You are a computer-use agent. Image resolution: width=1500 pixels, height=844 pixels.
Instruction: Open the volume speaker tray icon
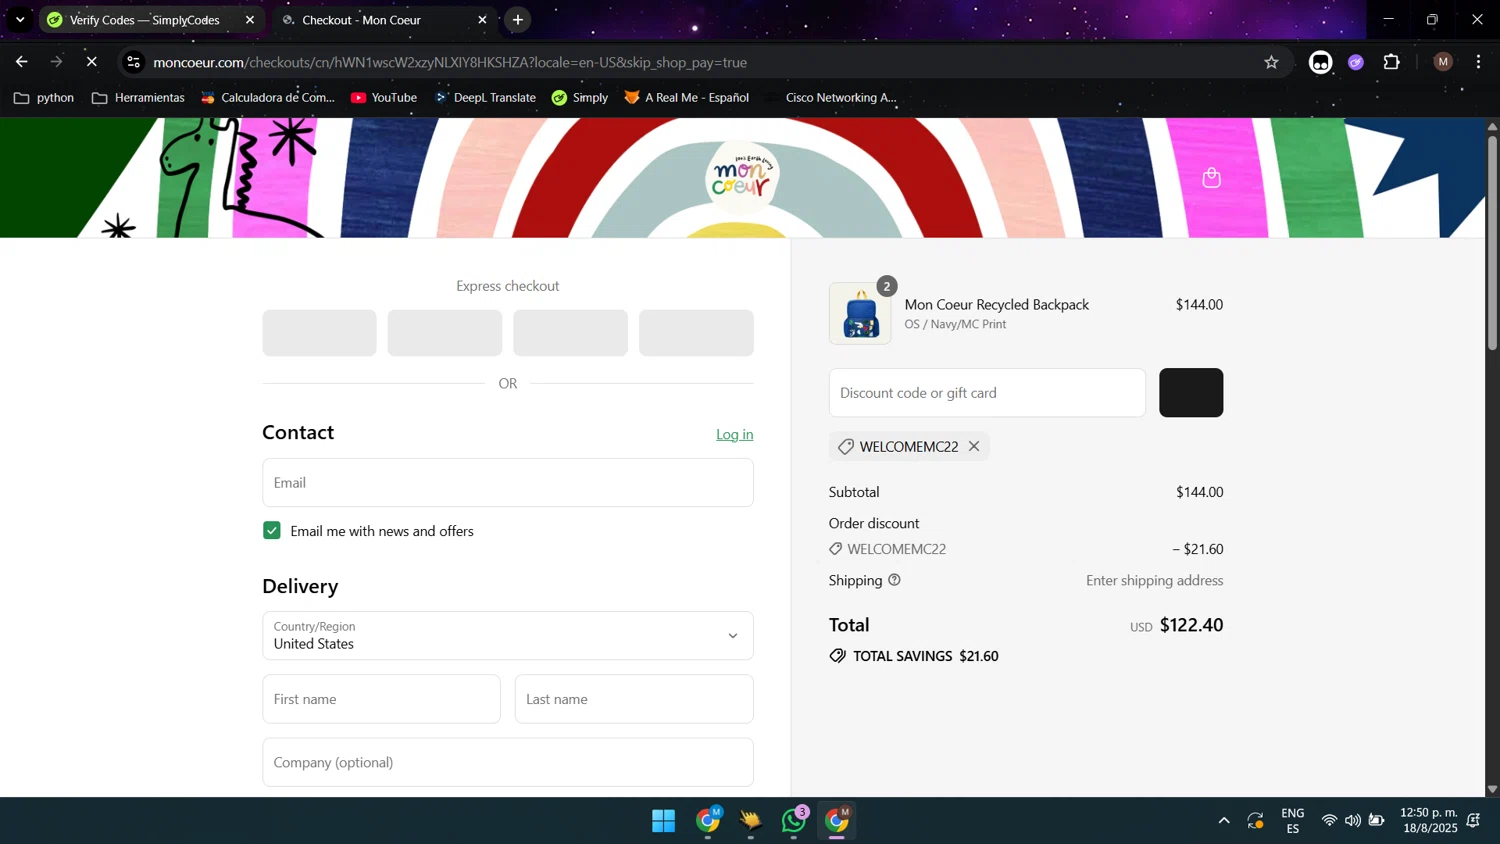coord(1353,821)
